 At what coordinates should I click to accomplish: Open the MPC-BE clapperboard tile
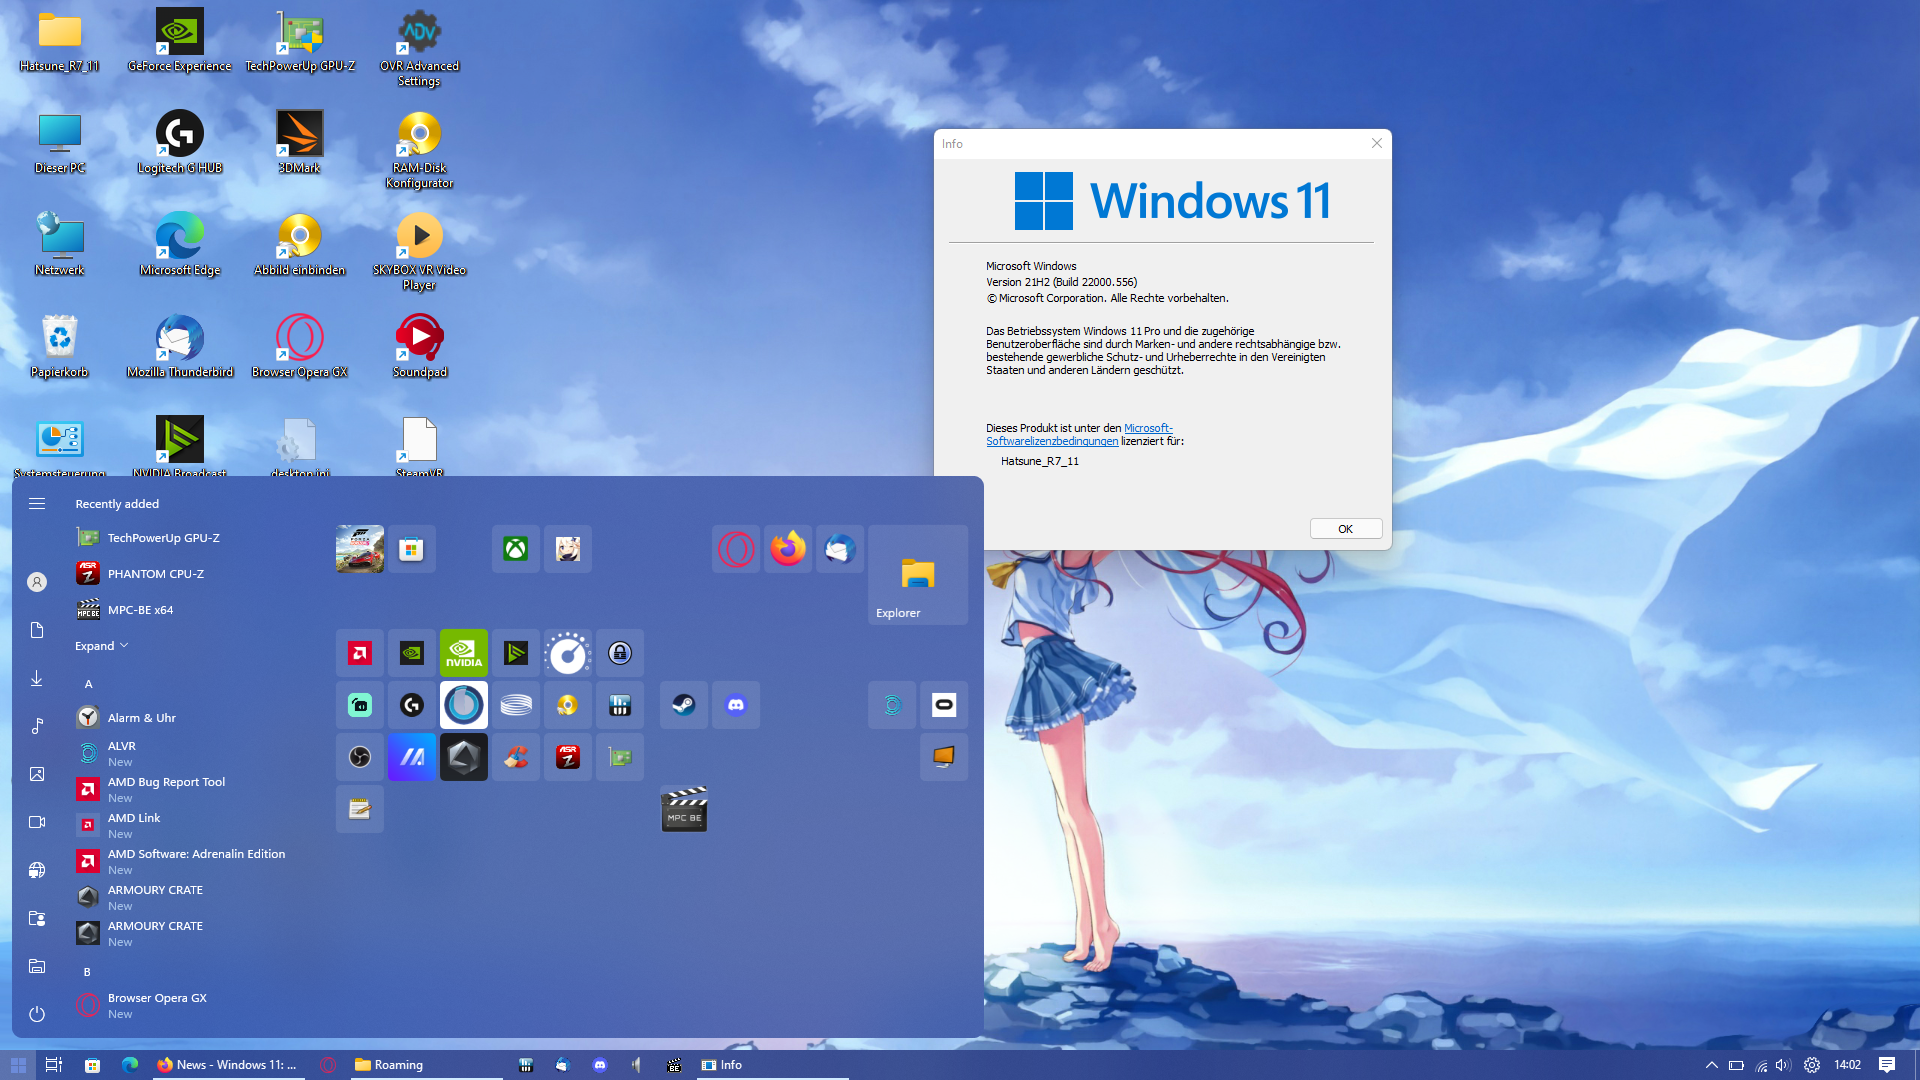pyautogui.click(x=684, y=809)
